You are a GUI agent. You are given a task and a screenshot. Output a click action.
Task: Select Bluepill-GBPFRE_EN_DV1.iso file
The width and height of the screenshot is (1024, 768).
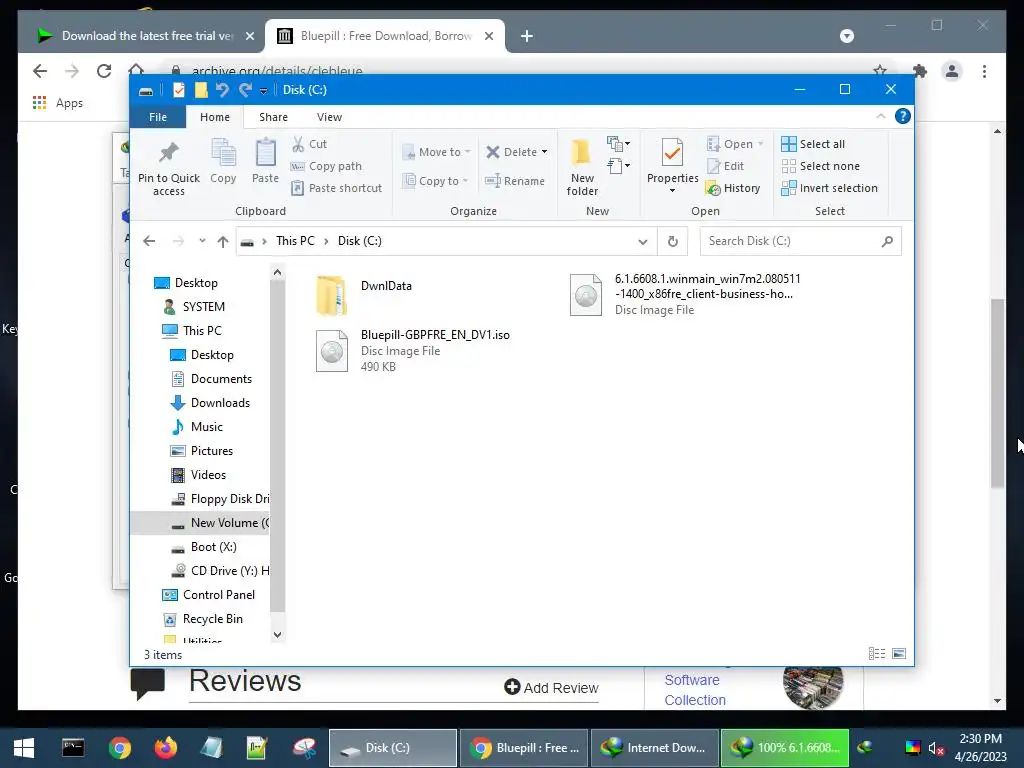[x=413, y=351]
